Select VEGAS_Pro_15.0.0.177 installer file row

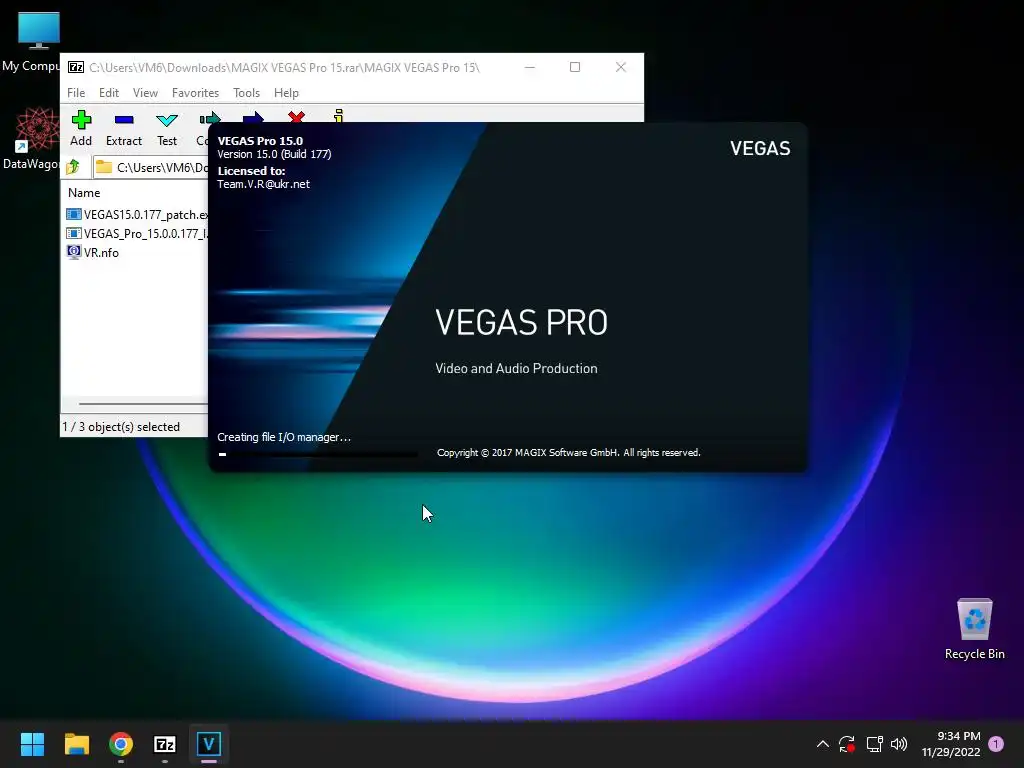tap(136, 233)
